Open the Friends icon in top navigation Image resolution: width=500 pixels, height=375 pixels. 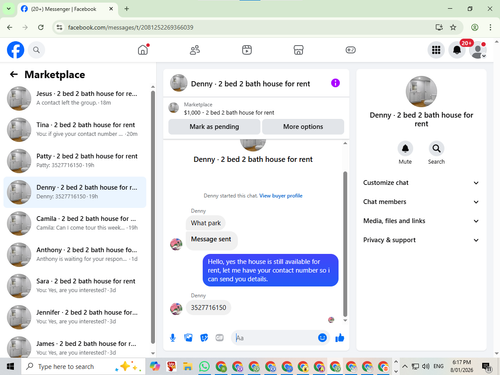pos(195,50)
